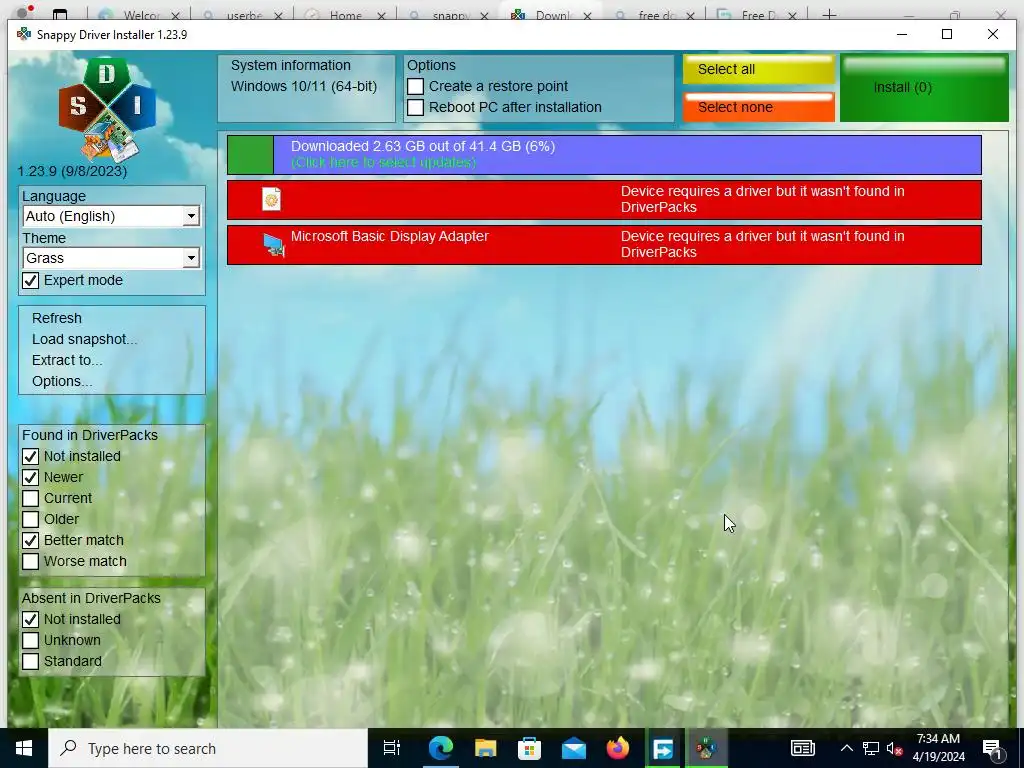Click the version text 1.23.9 (9/8/2023)
The image size is (1024, 768).
[72, 171]
